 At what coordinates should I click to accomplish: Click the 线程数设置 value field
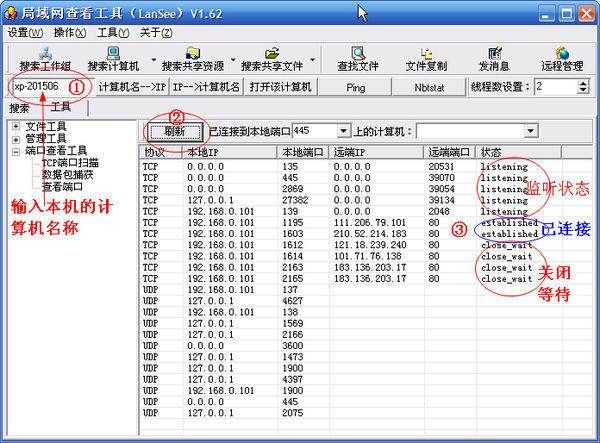coord(556,86)
